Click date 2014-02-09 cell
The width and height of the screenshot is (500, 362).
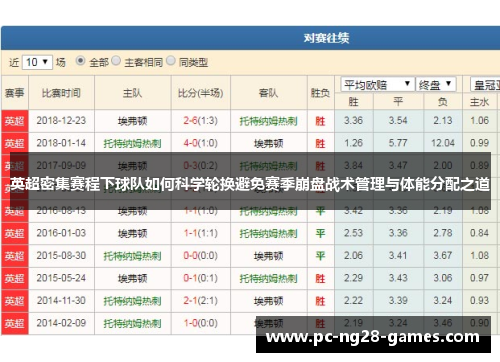(61, 323)
